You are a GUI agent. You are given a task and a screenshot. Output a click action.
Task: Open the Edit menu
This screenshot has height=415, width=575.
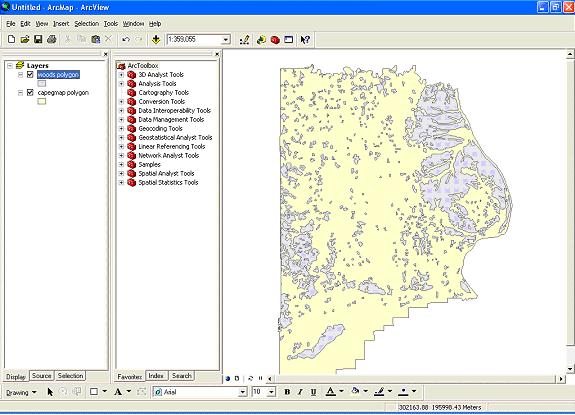pos(25,23)
